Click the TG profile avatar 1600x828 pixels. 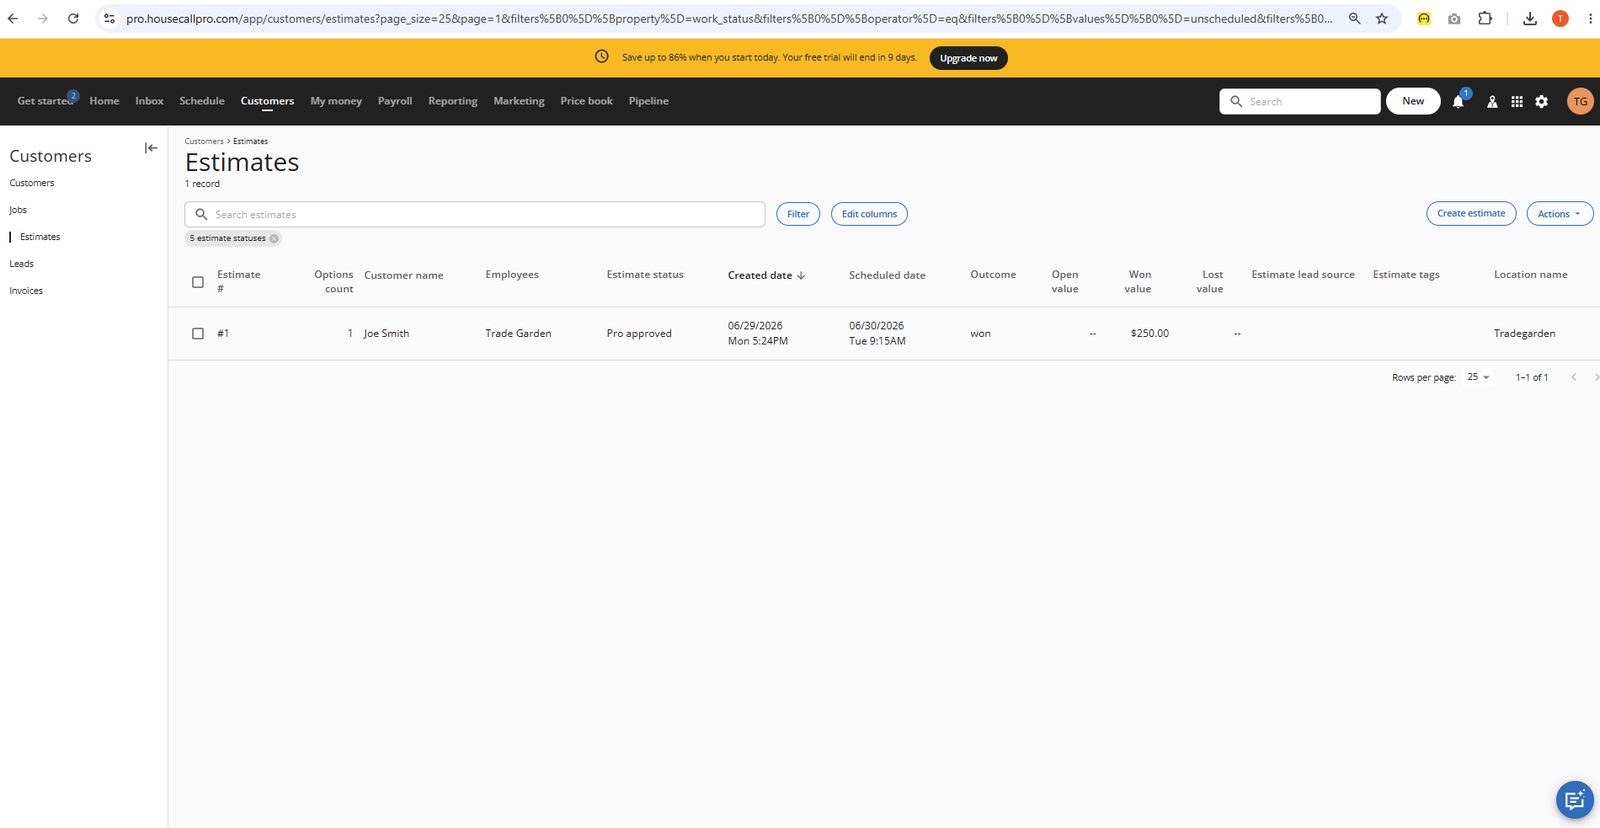pos(1580,101)
